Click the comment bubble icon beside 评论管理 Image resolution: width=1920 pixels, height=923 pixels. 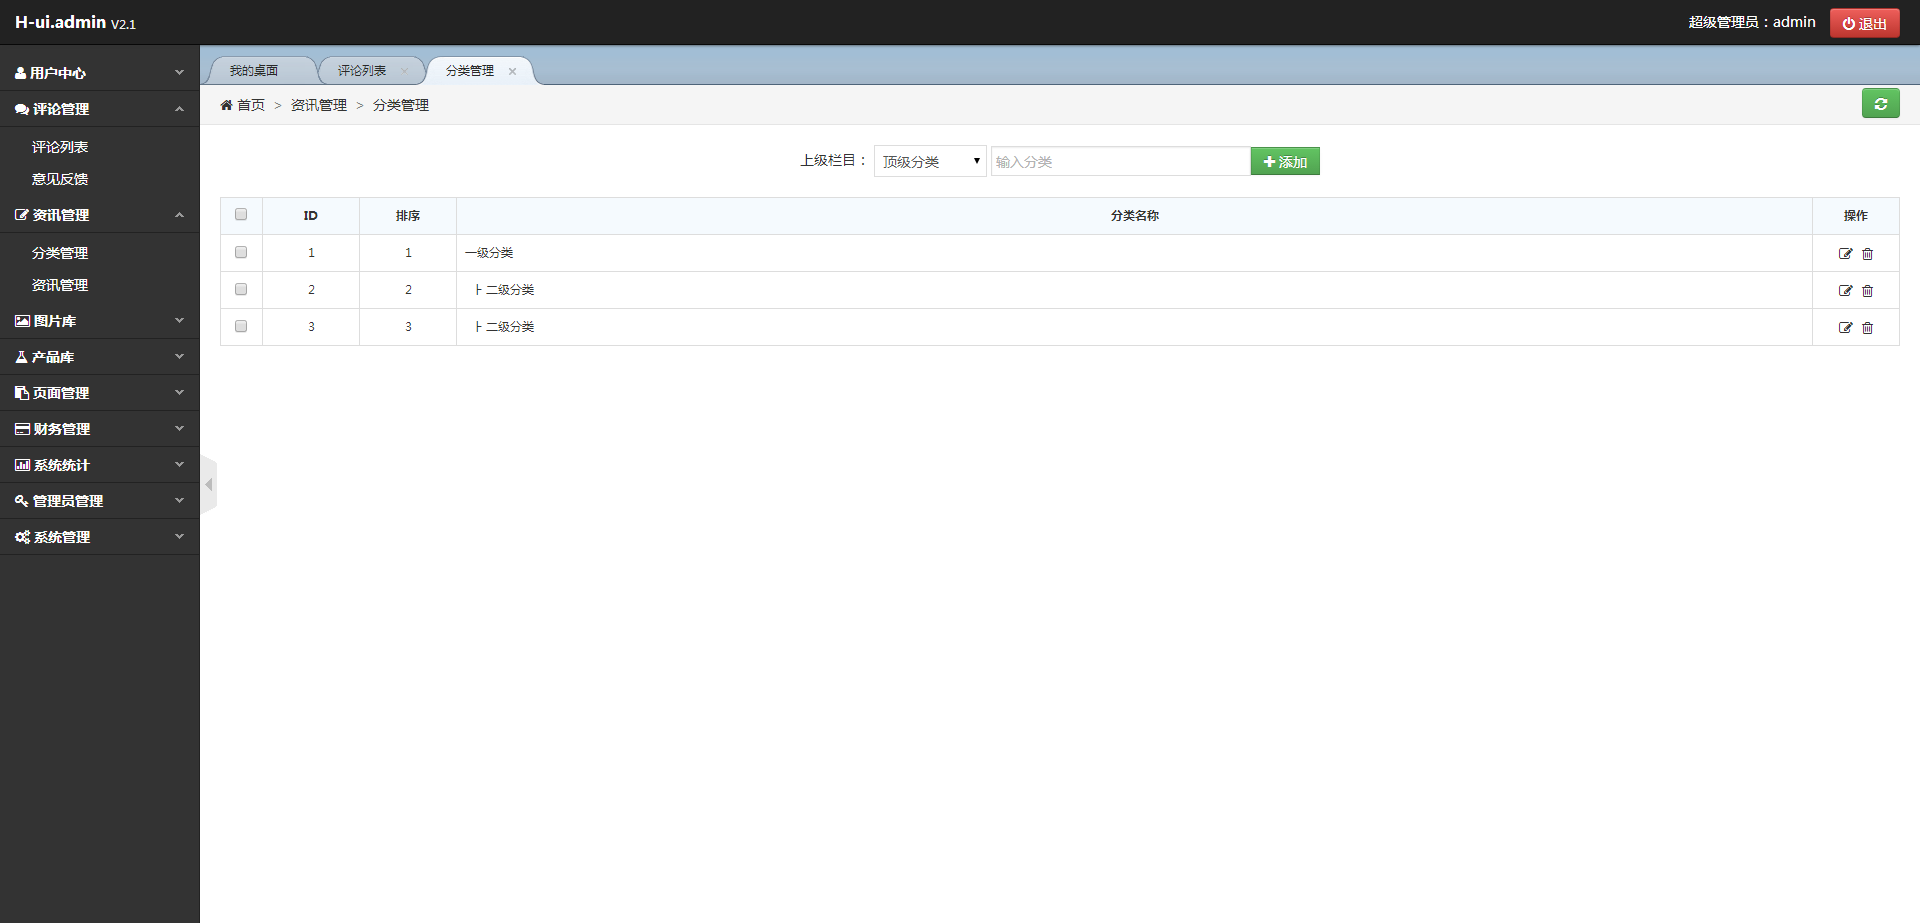21,109
